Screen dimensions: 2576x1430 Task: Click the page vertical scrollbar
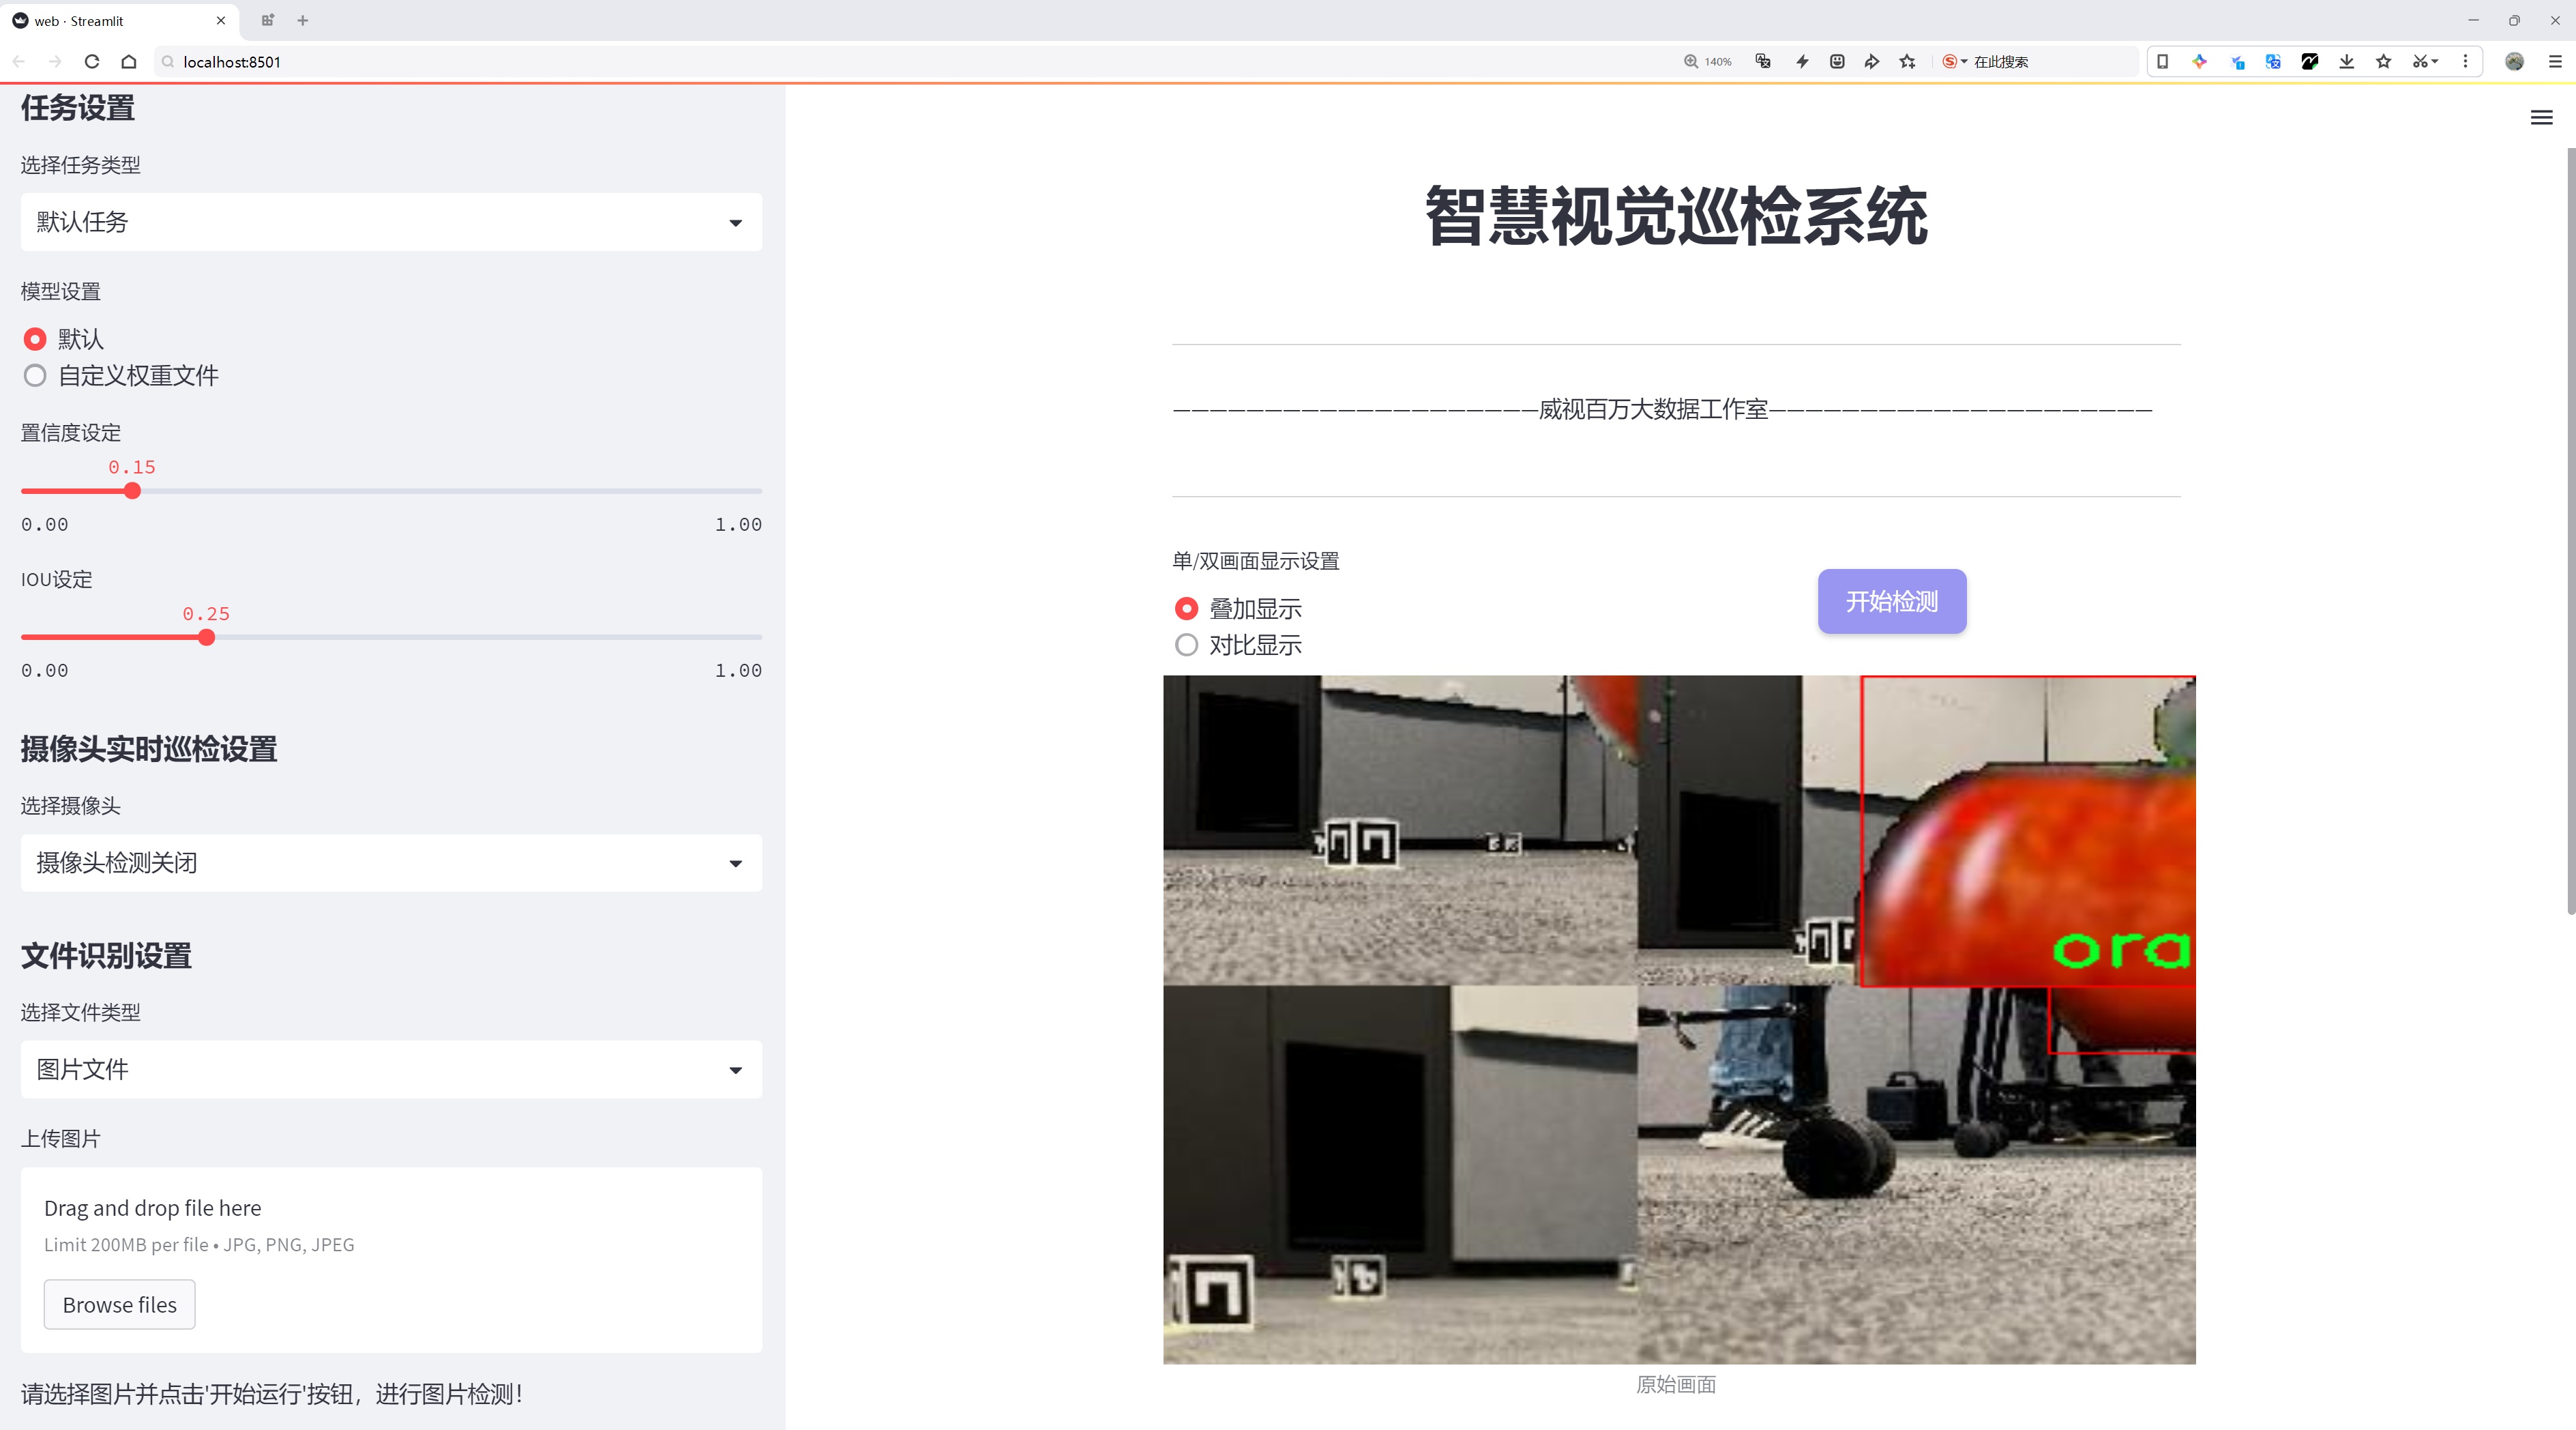(x=2570, y=530)
